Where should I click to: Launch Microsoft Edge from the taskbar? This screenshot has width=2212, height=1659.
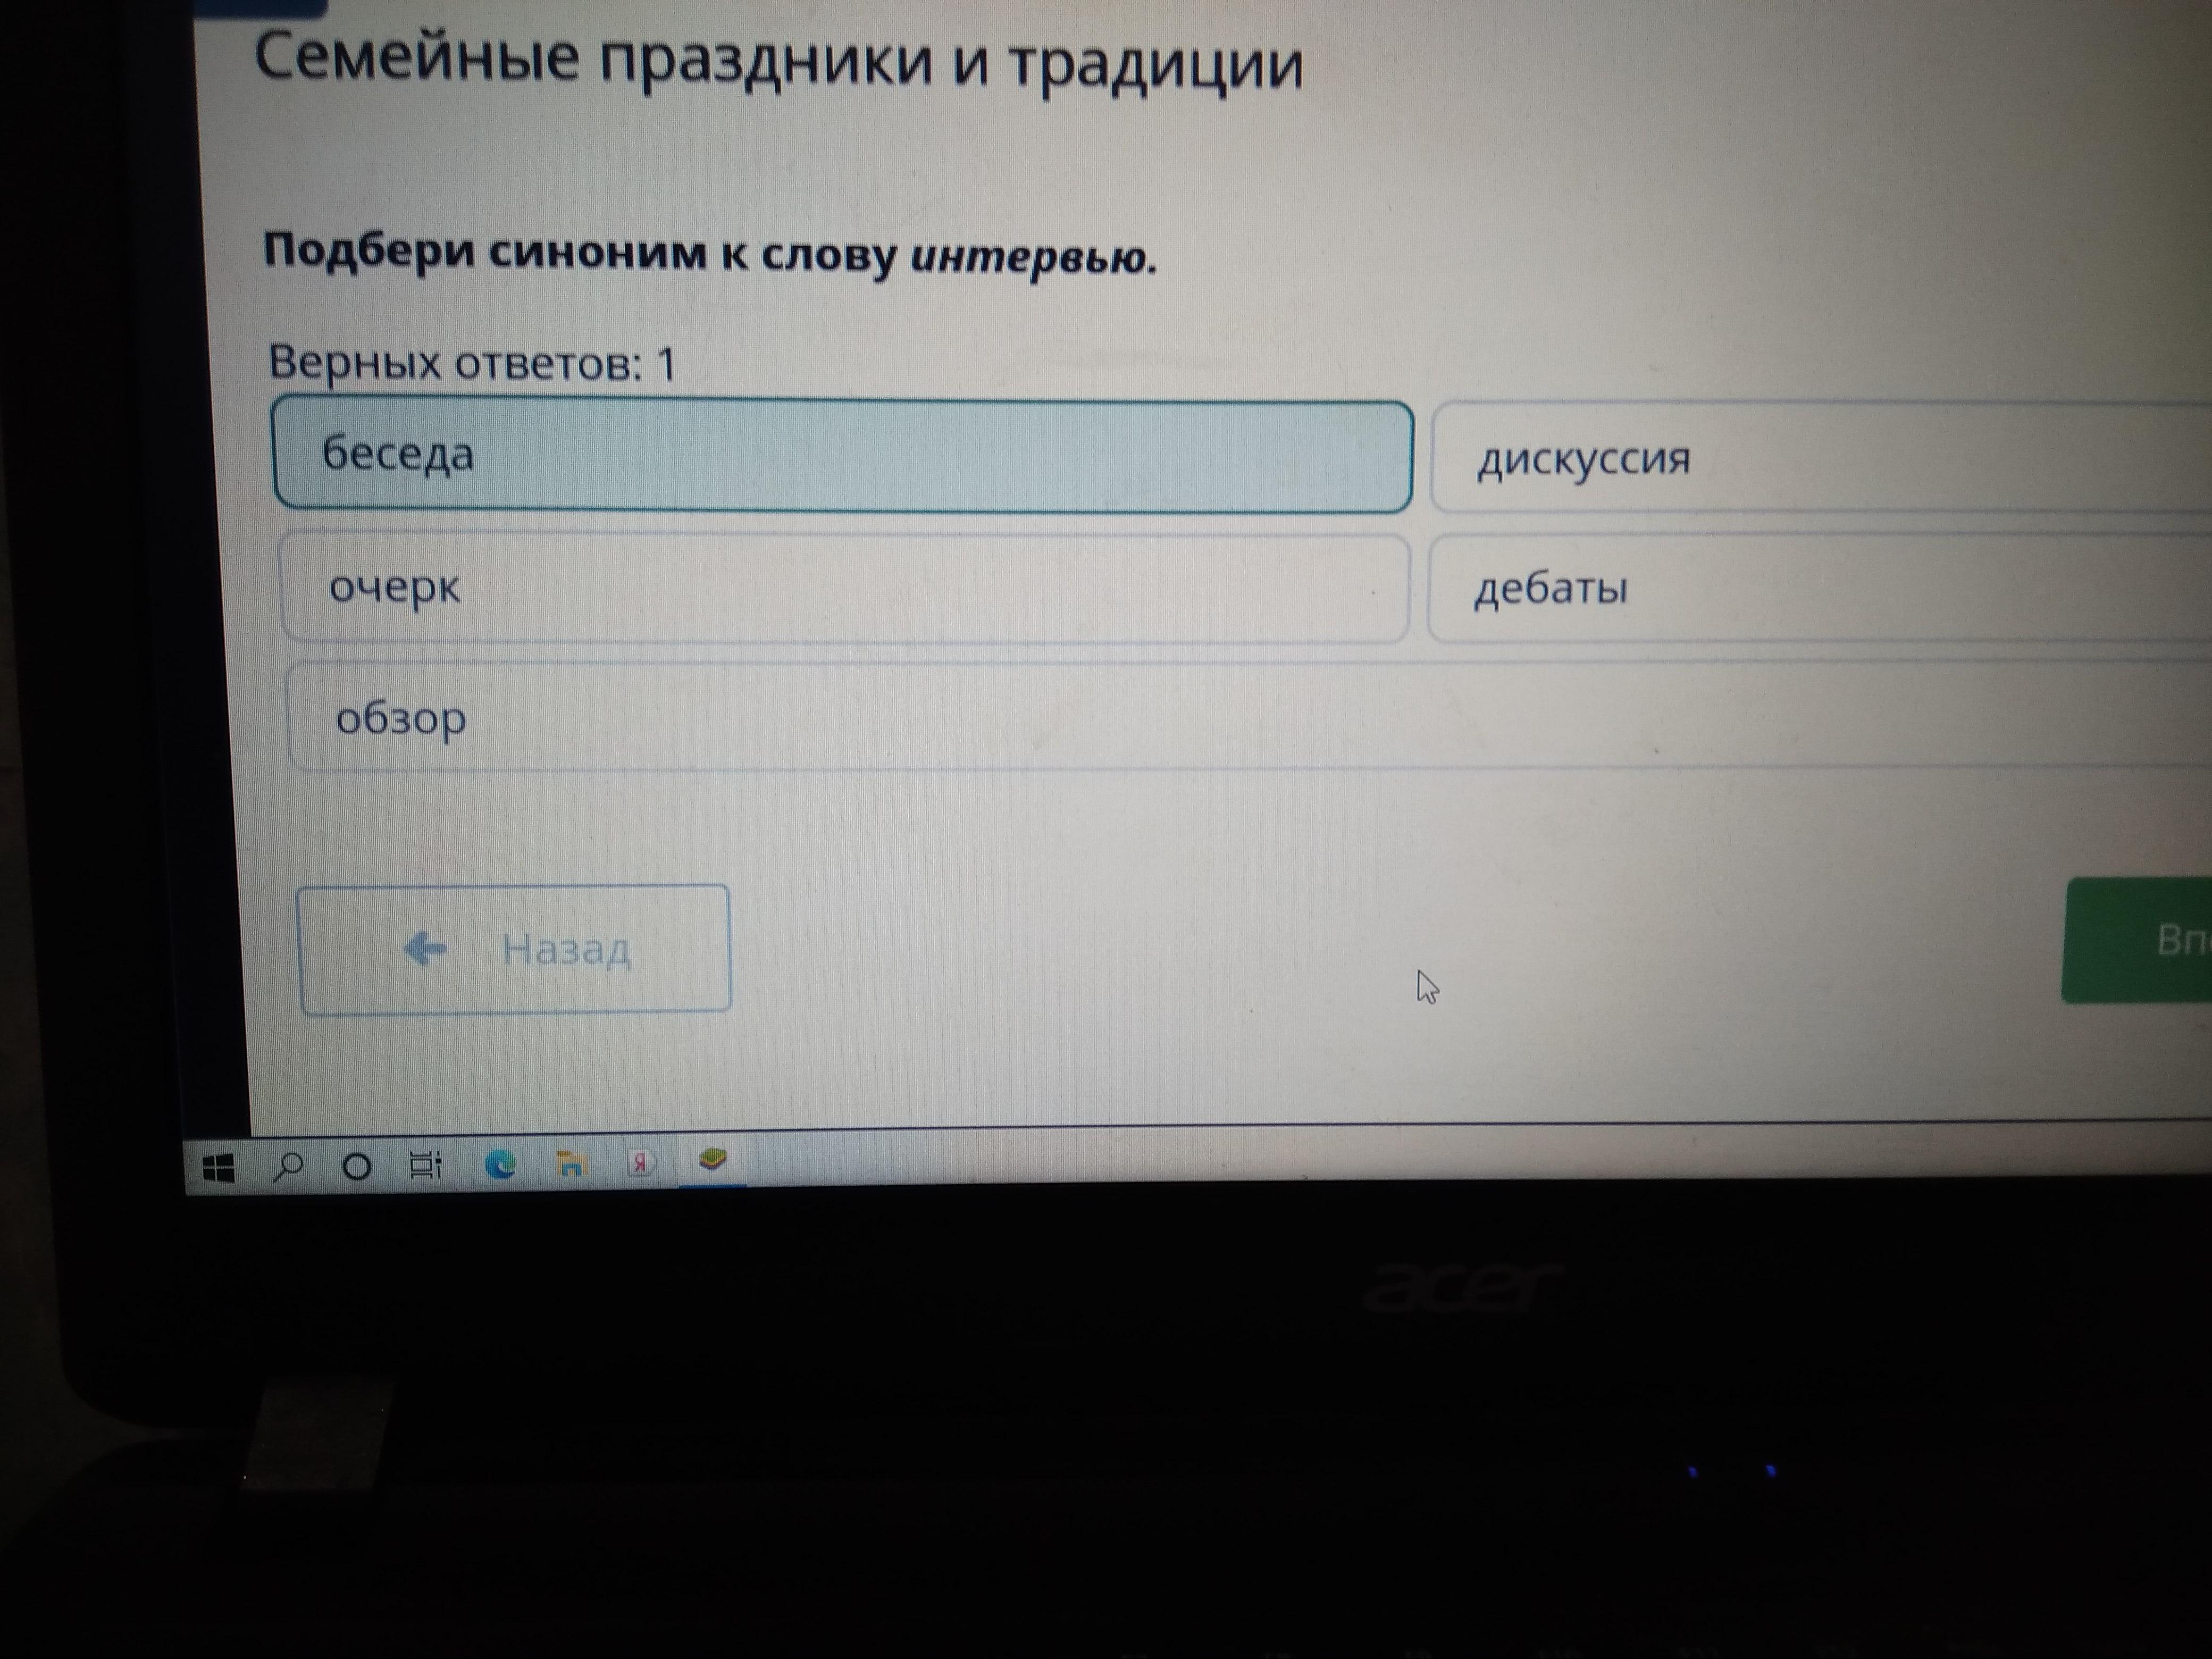[500, 1163]
